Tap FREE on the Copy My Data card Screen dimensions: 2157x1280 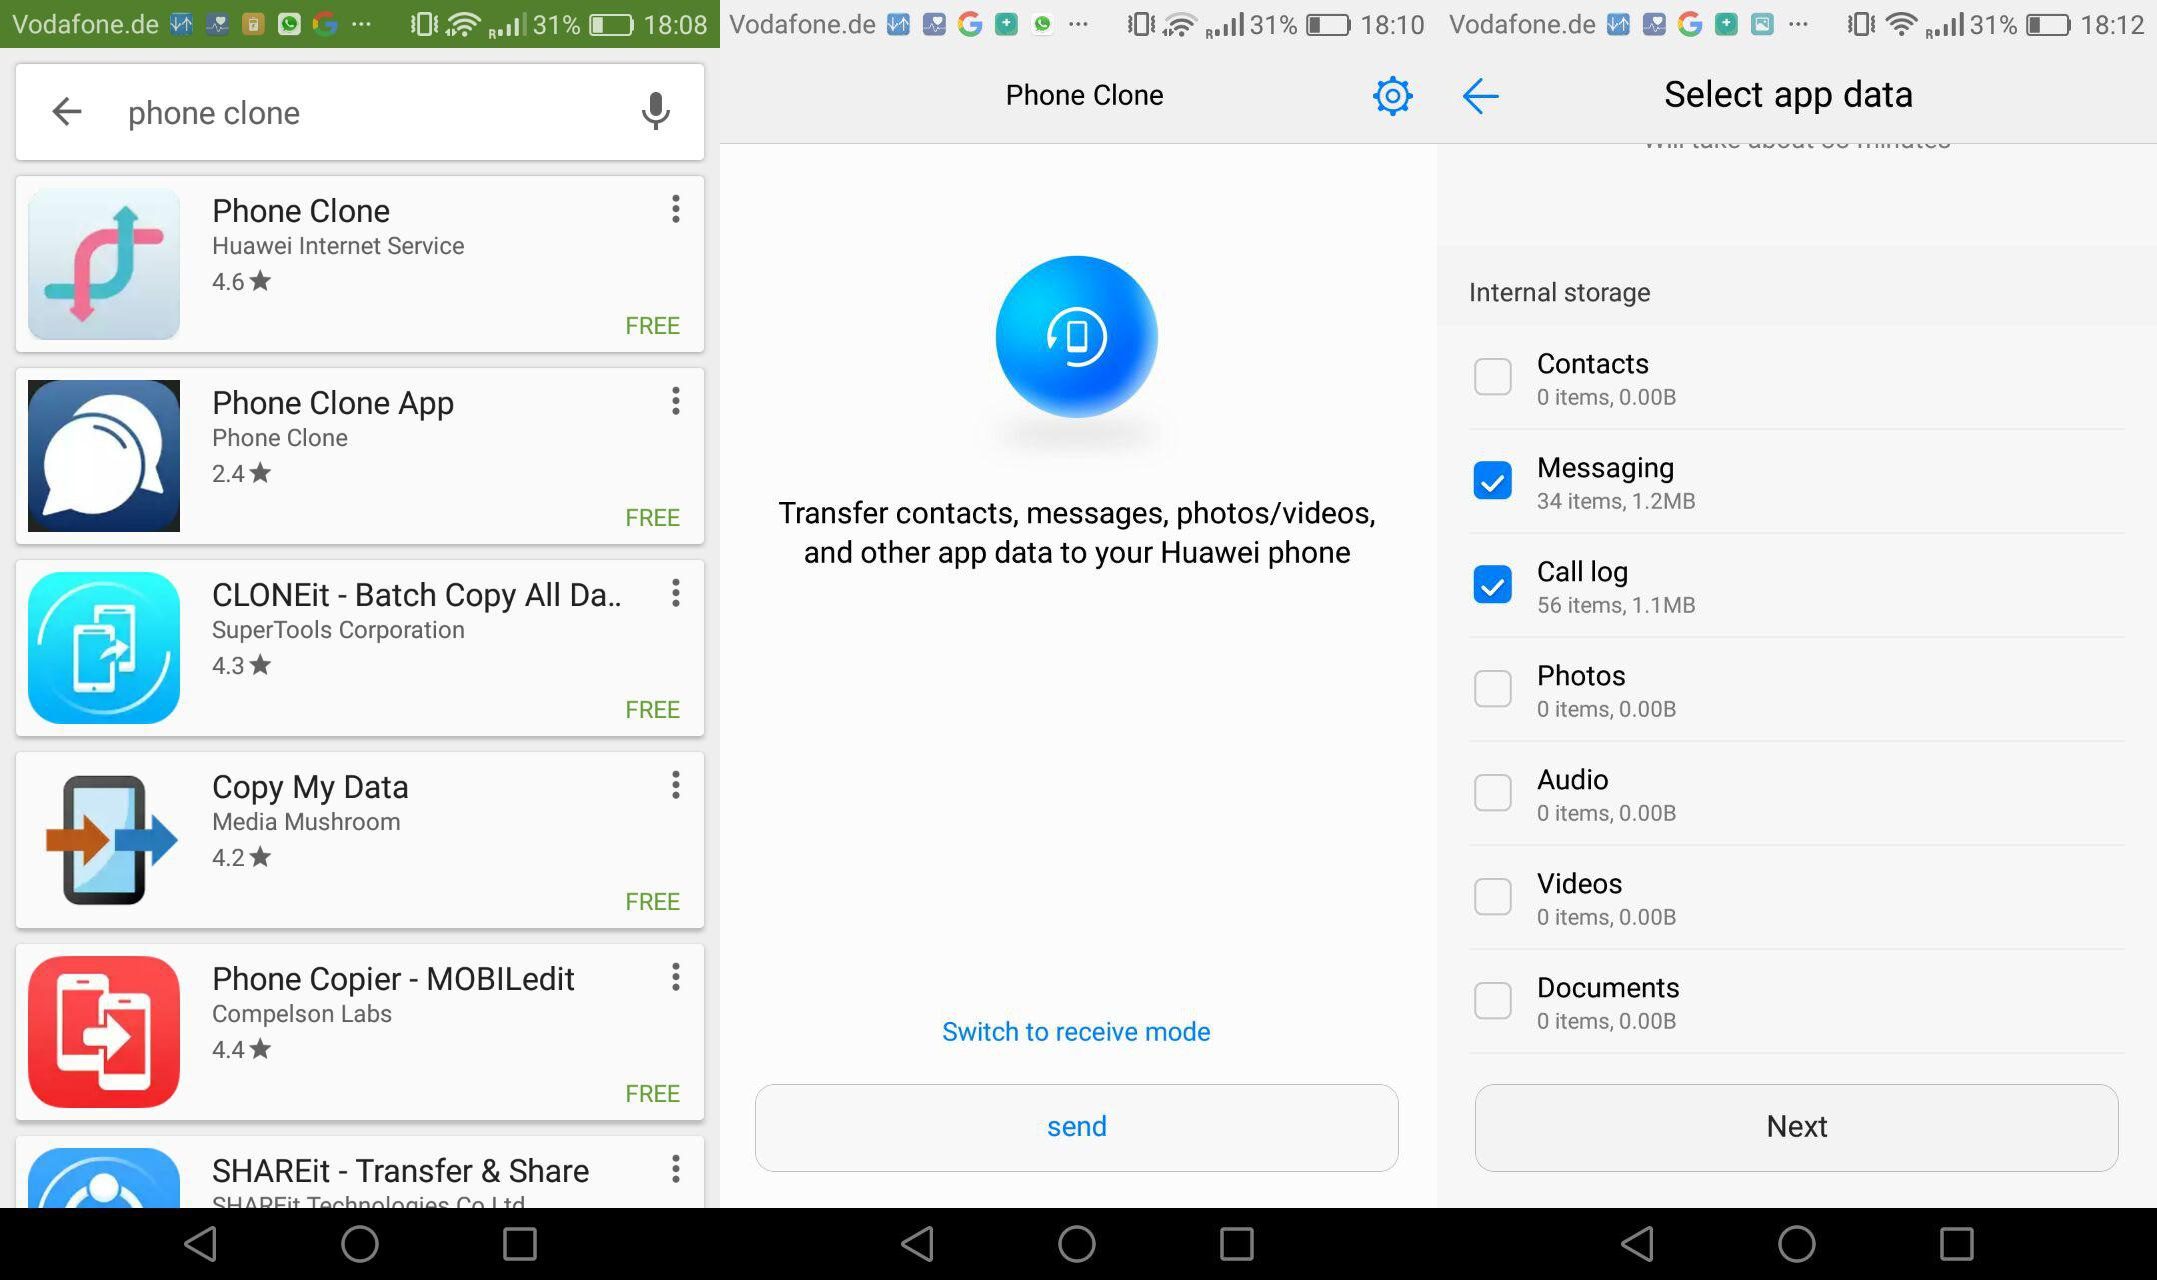[x=652, y=902]
